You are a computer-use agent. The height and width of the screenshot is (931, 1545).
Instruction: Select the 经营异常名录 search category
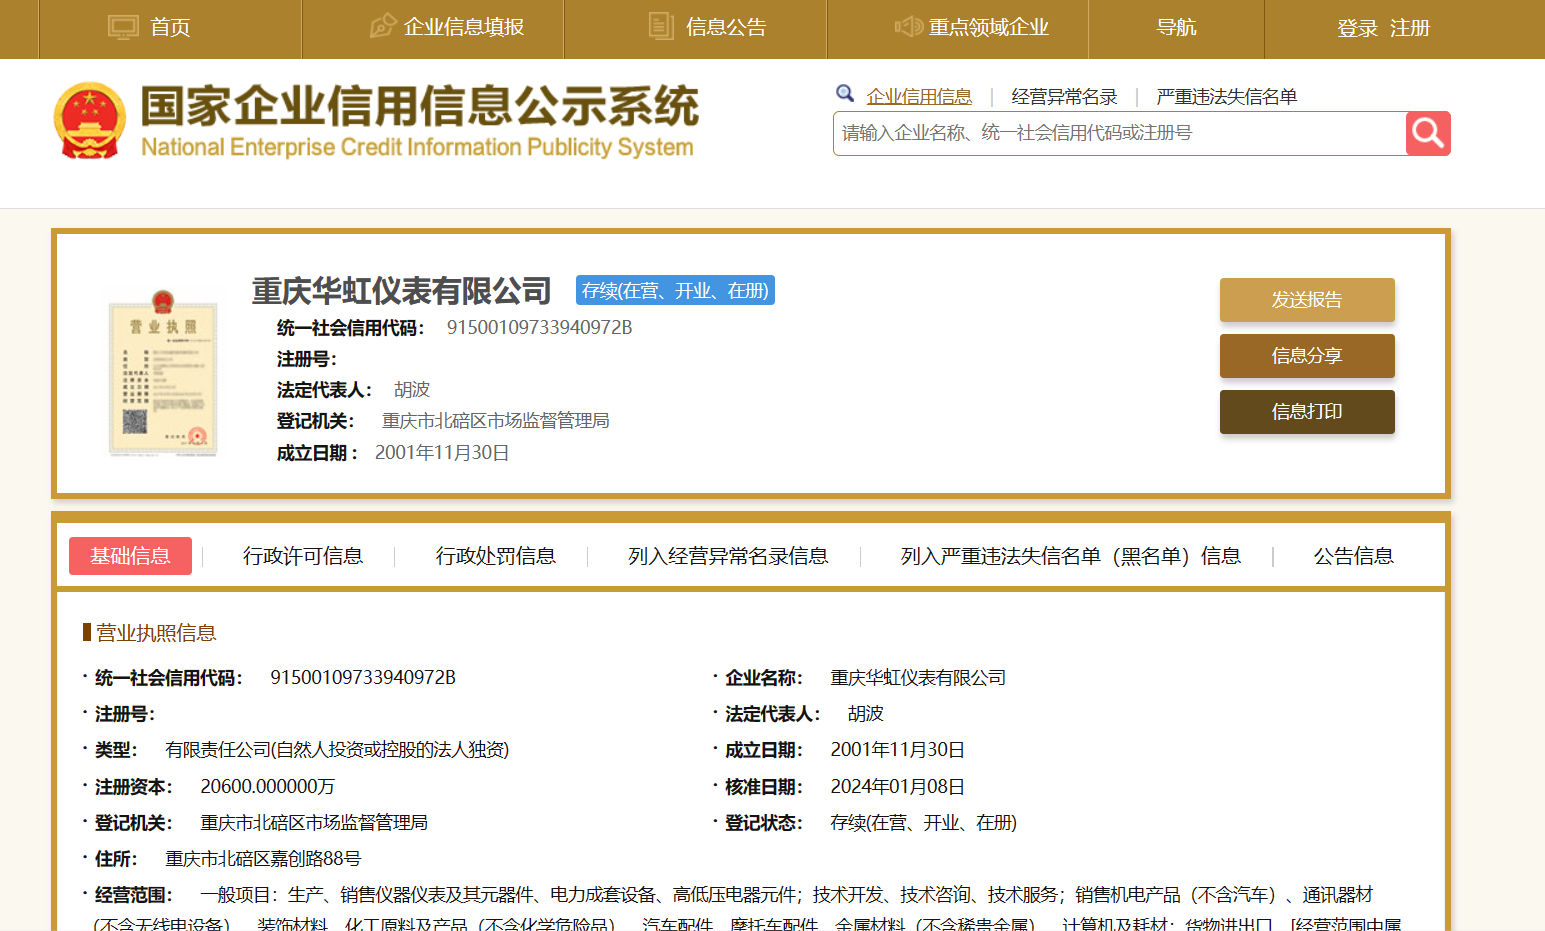[x=1064, y=96]
